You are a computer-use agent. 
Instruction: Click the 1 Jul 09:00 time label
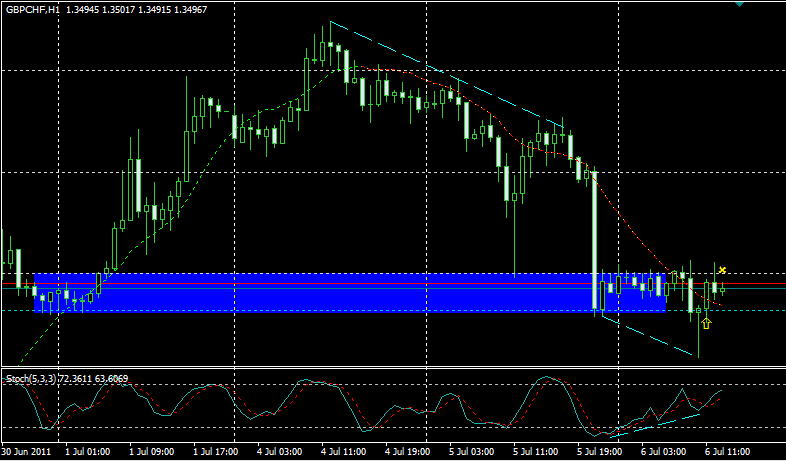[152, 451]
